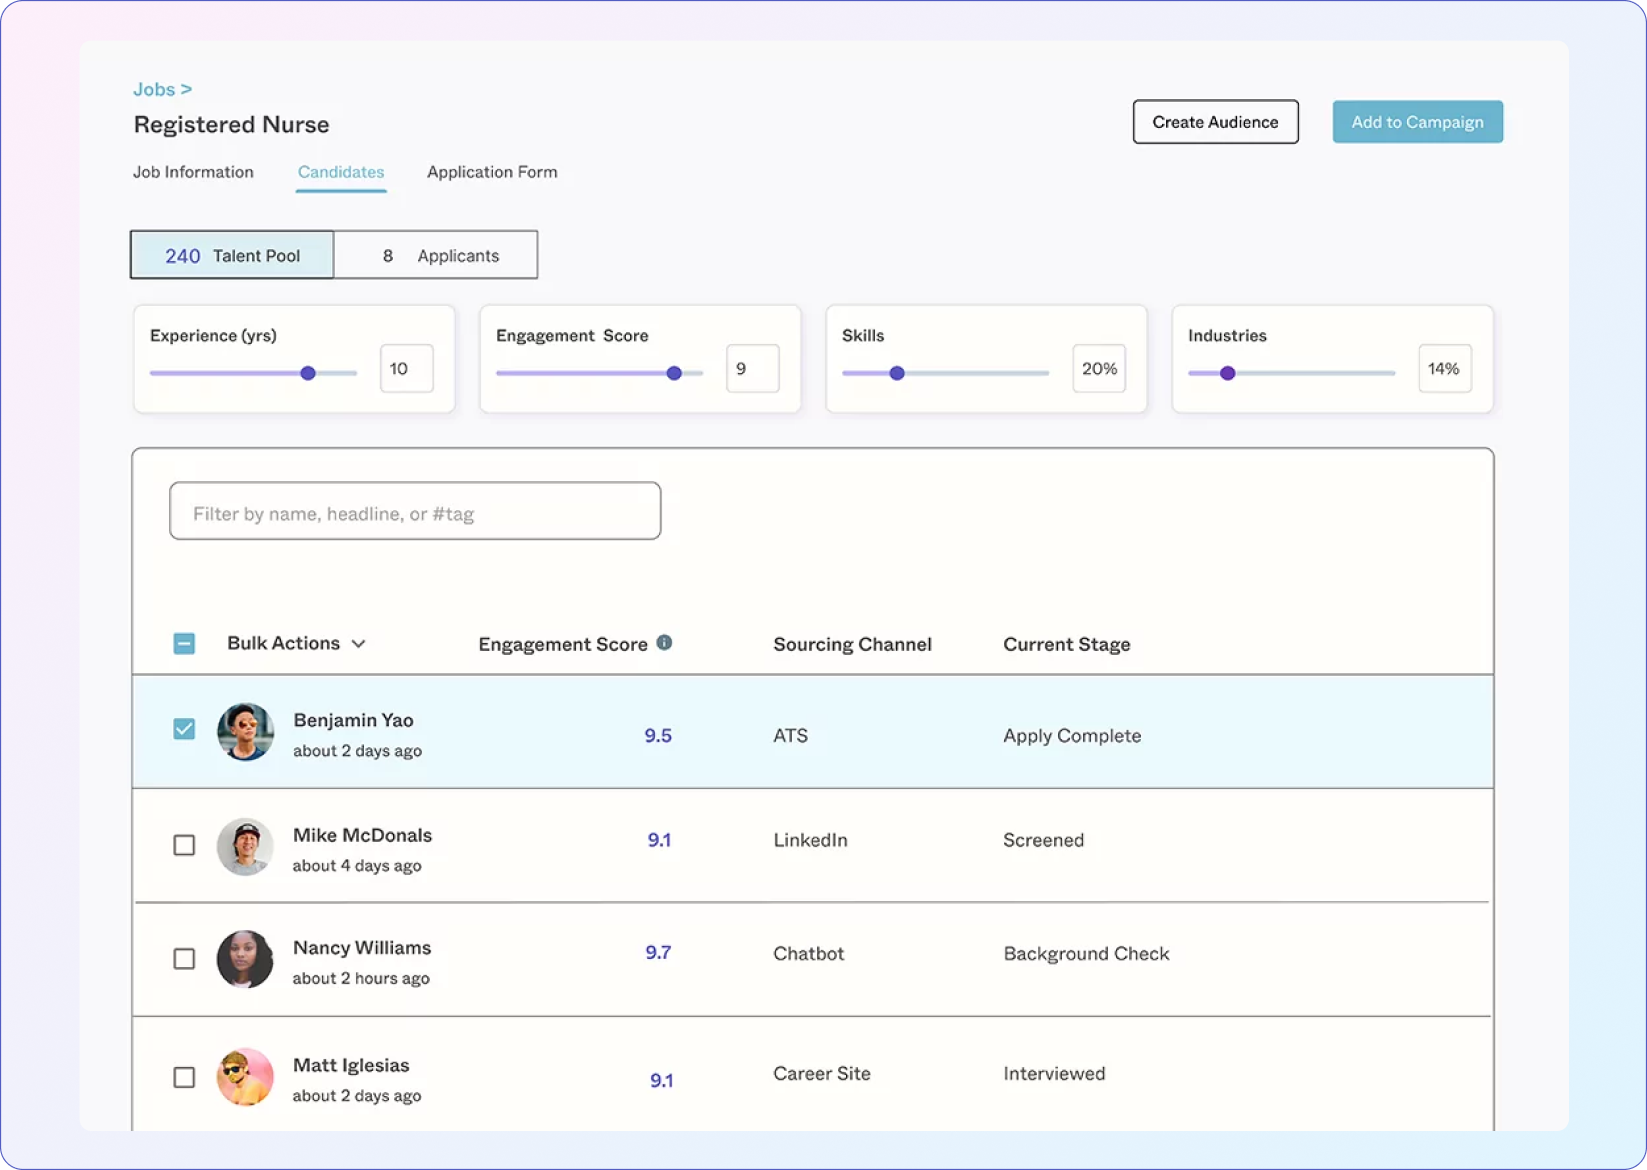The height and width of the screenshot is (1170, 1647).
Task: Click the Industries slider handle
Action: (1227, 373)
